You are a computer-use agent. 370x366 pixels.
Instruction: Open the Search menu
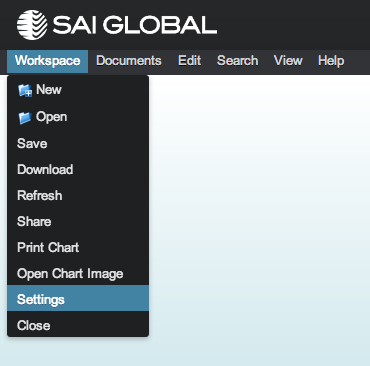coord(237,61)
